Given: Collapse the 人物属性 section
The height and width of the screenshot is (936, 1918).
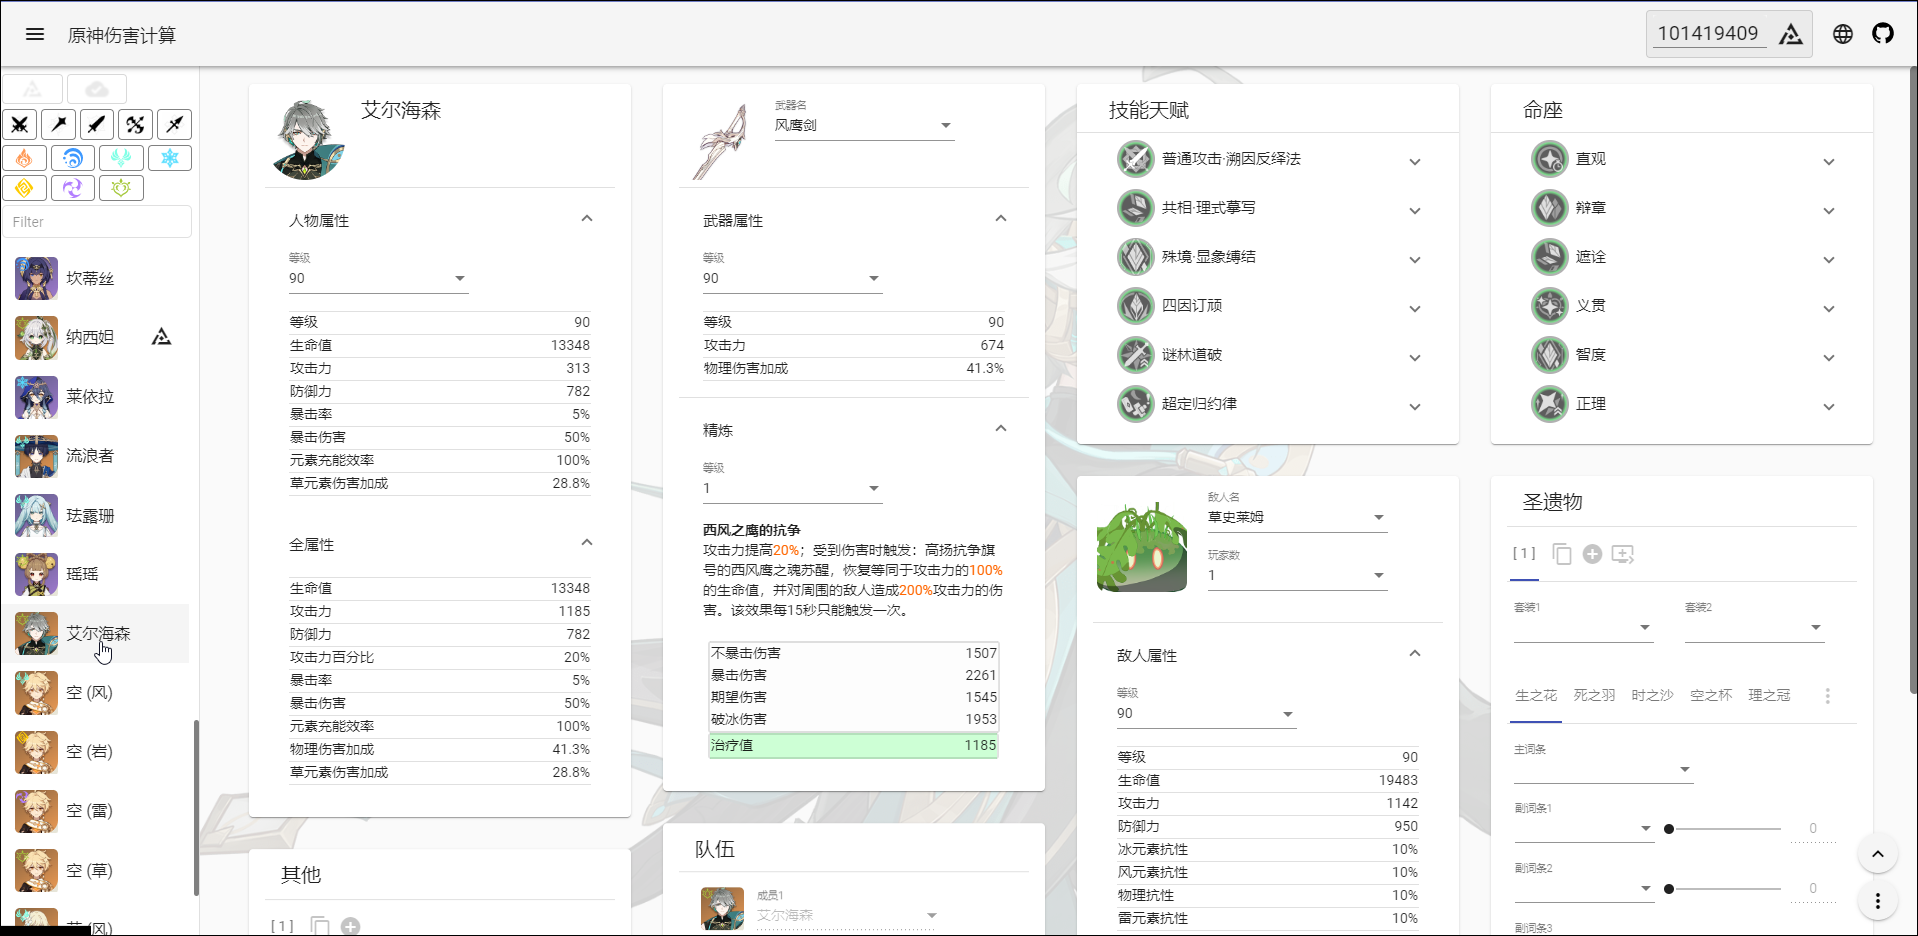Looking at the screenshot, I should [x=587, y=219].
